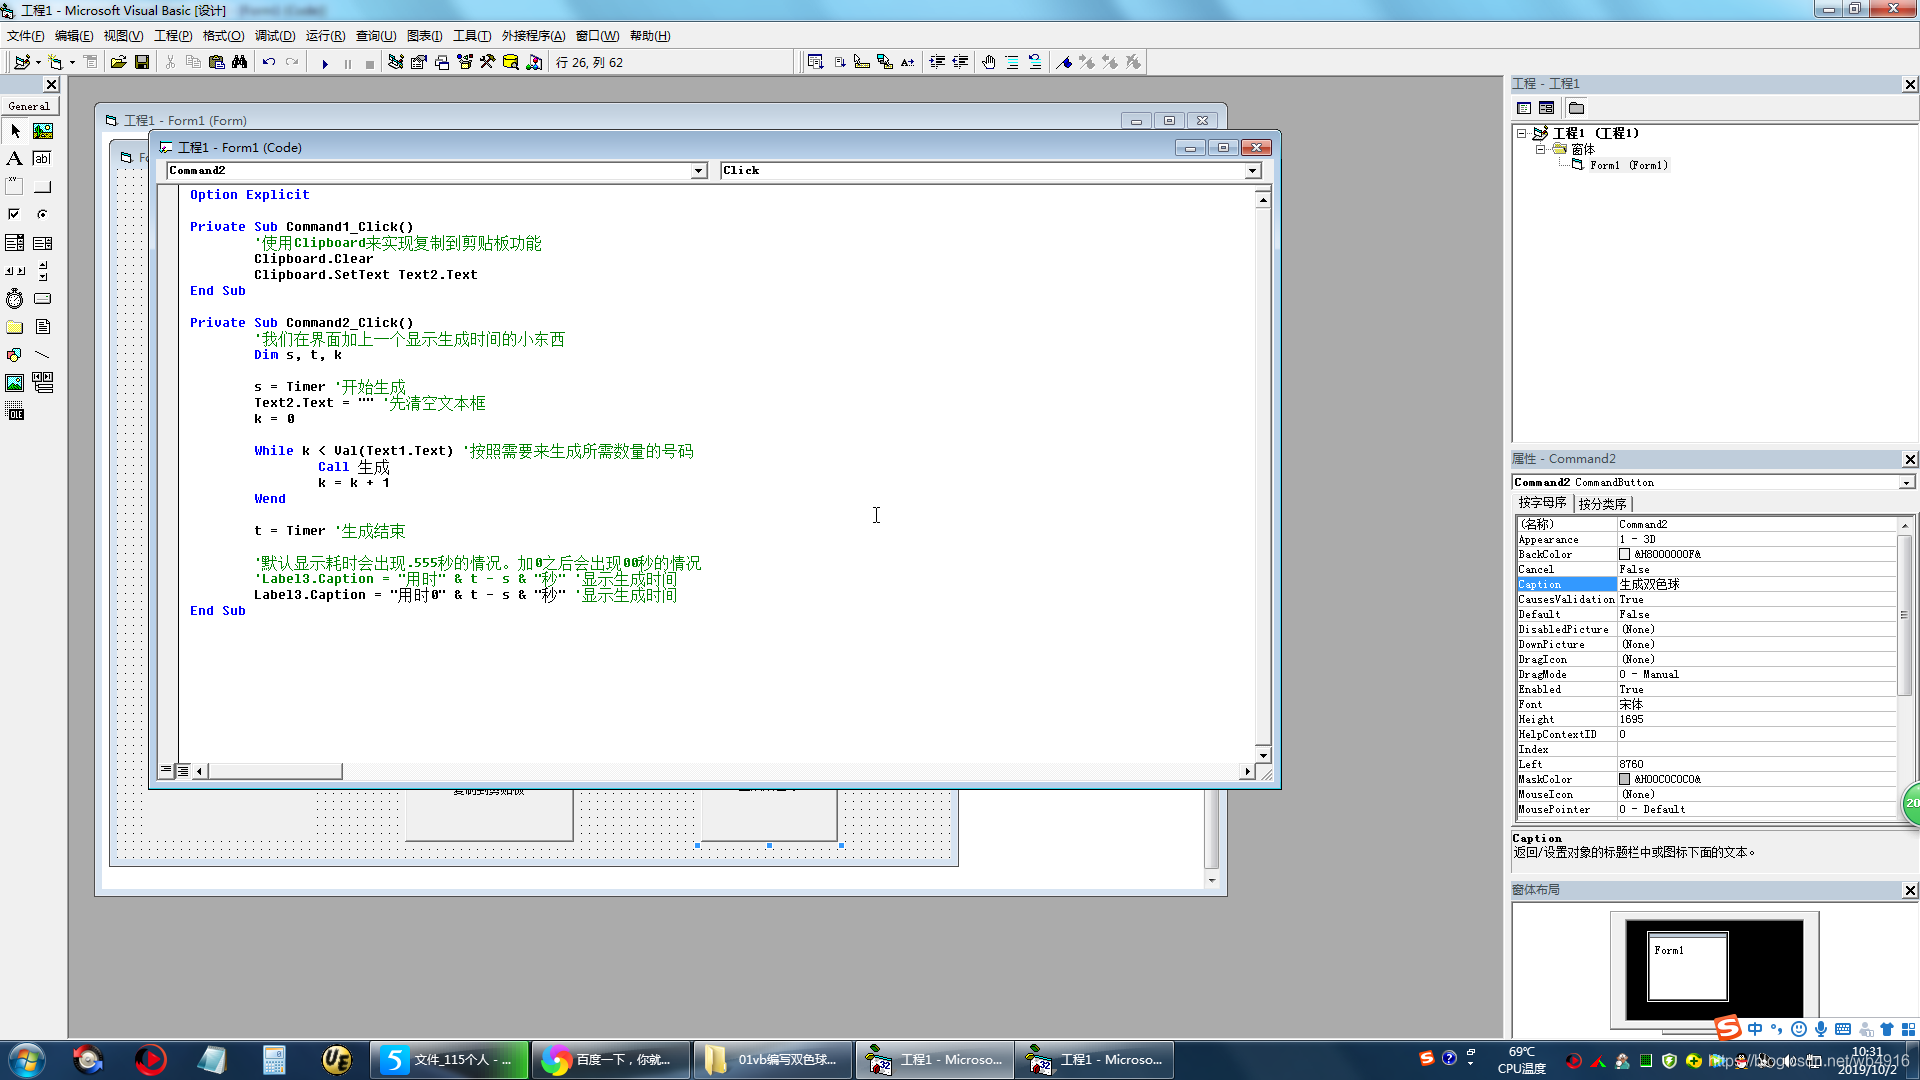Click the Start run button
Image resolution: width=1920 pixels, height=1080 pixels.
click(324, 63)
